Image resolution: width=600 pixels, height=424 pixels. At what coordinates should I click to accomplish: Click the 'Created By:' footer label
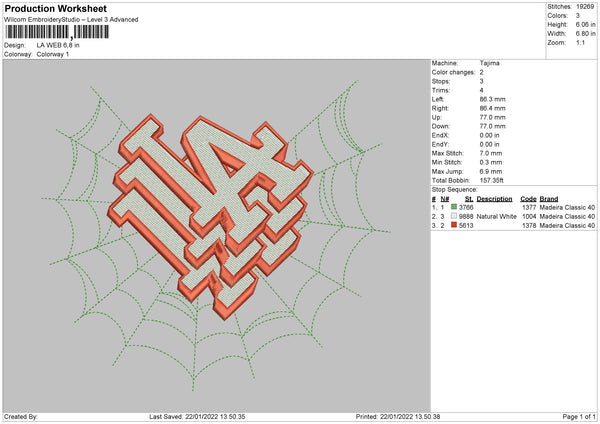pyautogui.click(x=21, y=417)
